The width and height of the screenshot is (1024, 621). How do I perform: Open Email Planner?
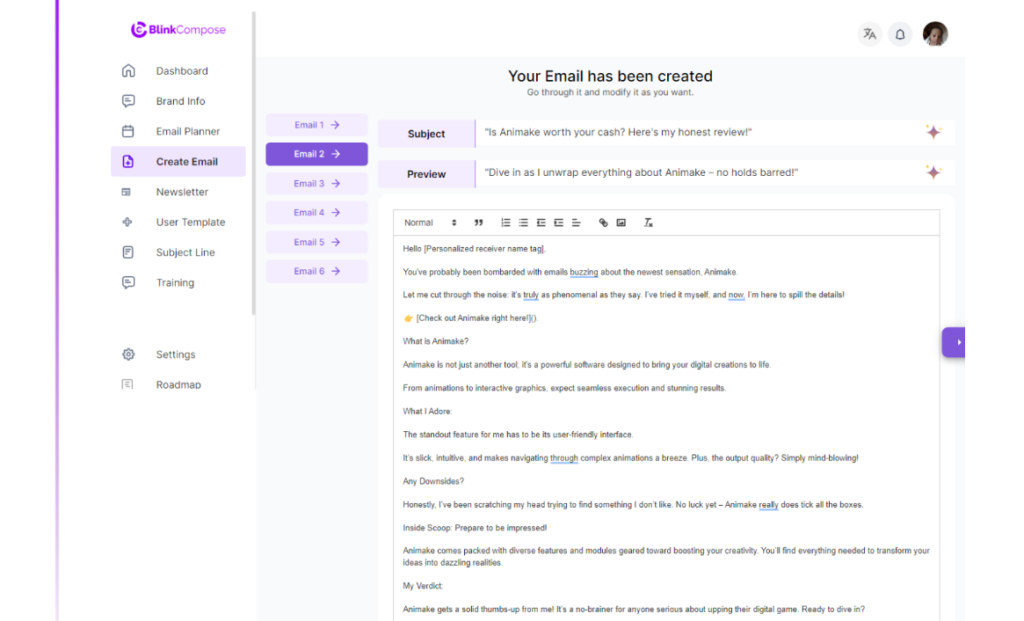[x=187, y=131]
